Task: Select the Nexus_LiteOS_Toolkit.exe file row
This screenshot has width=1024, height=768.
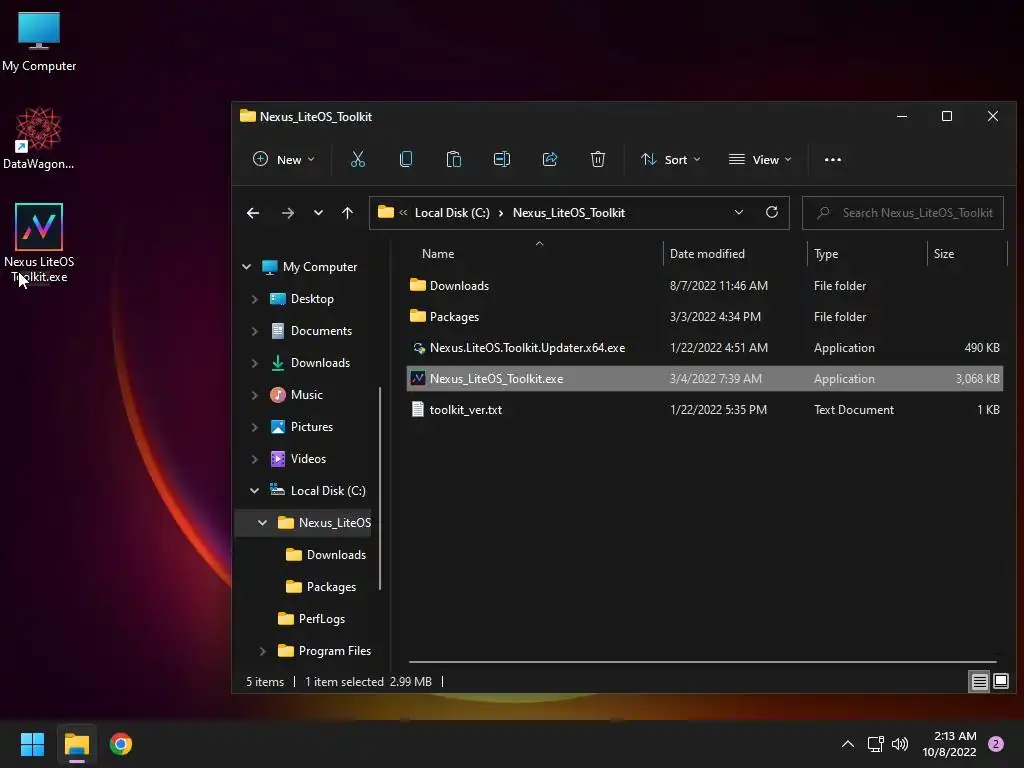Action: 704,379
